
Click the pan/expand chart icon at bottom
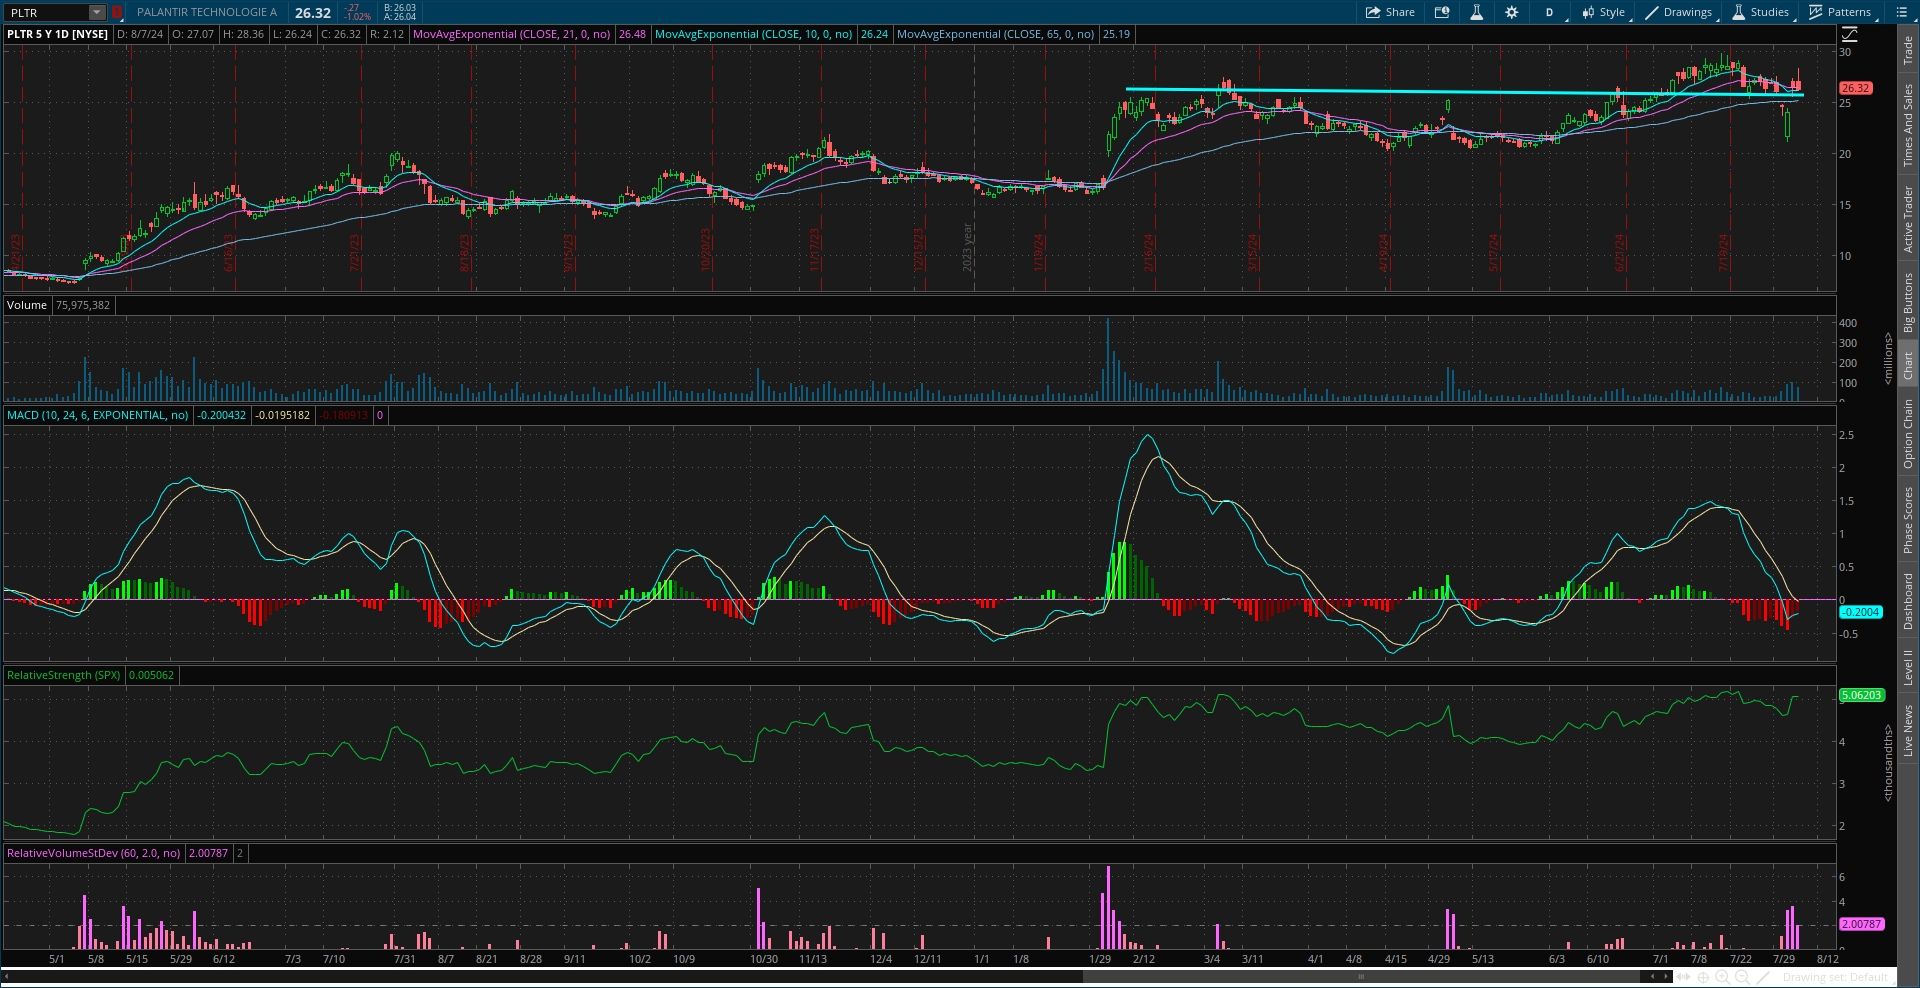pyautogui.click(x=1685, y=977)
